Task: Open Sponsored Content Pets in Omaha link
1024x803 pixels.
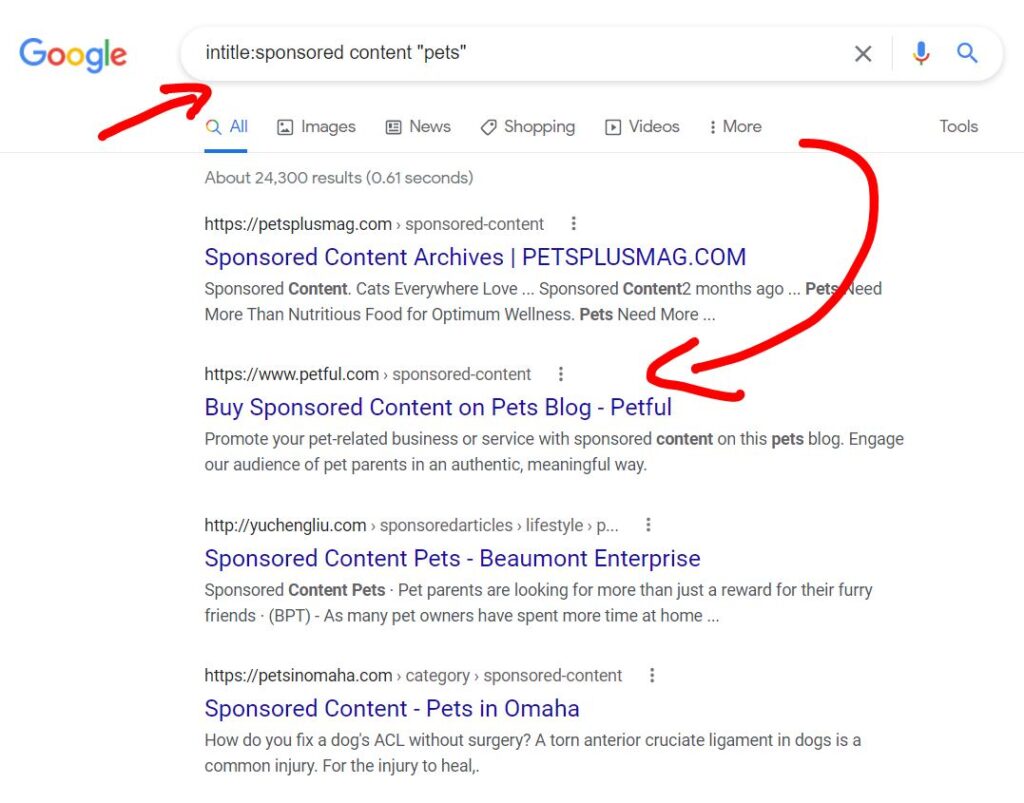Action: (x=392, y=709)
